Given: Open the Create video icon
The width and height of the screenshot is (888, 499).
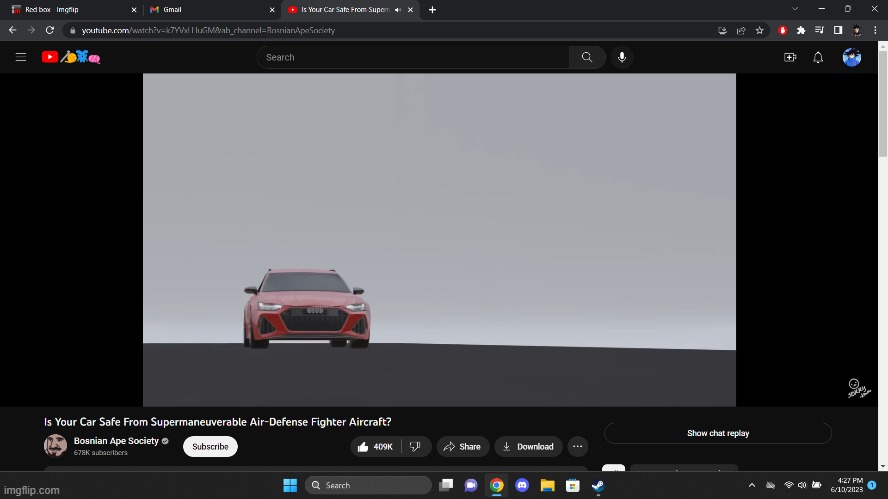Looking at the screenshot, I should tap(790, 57).
